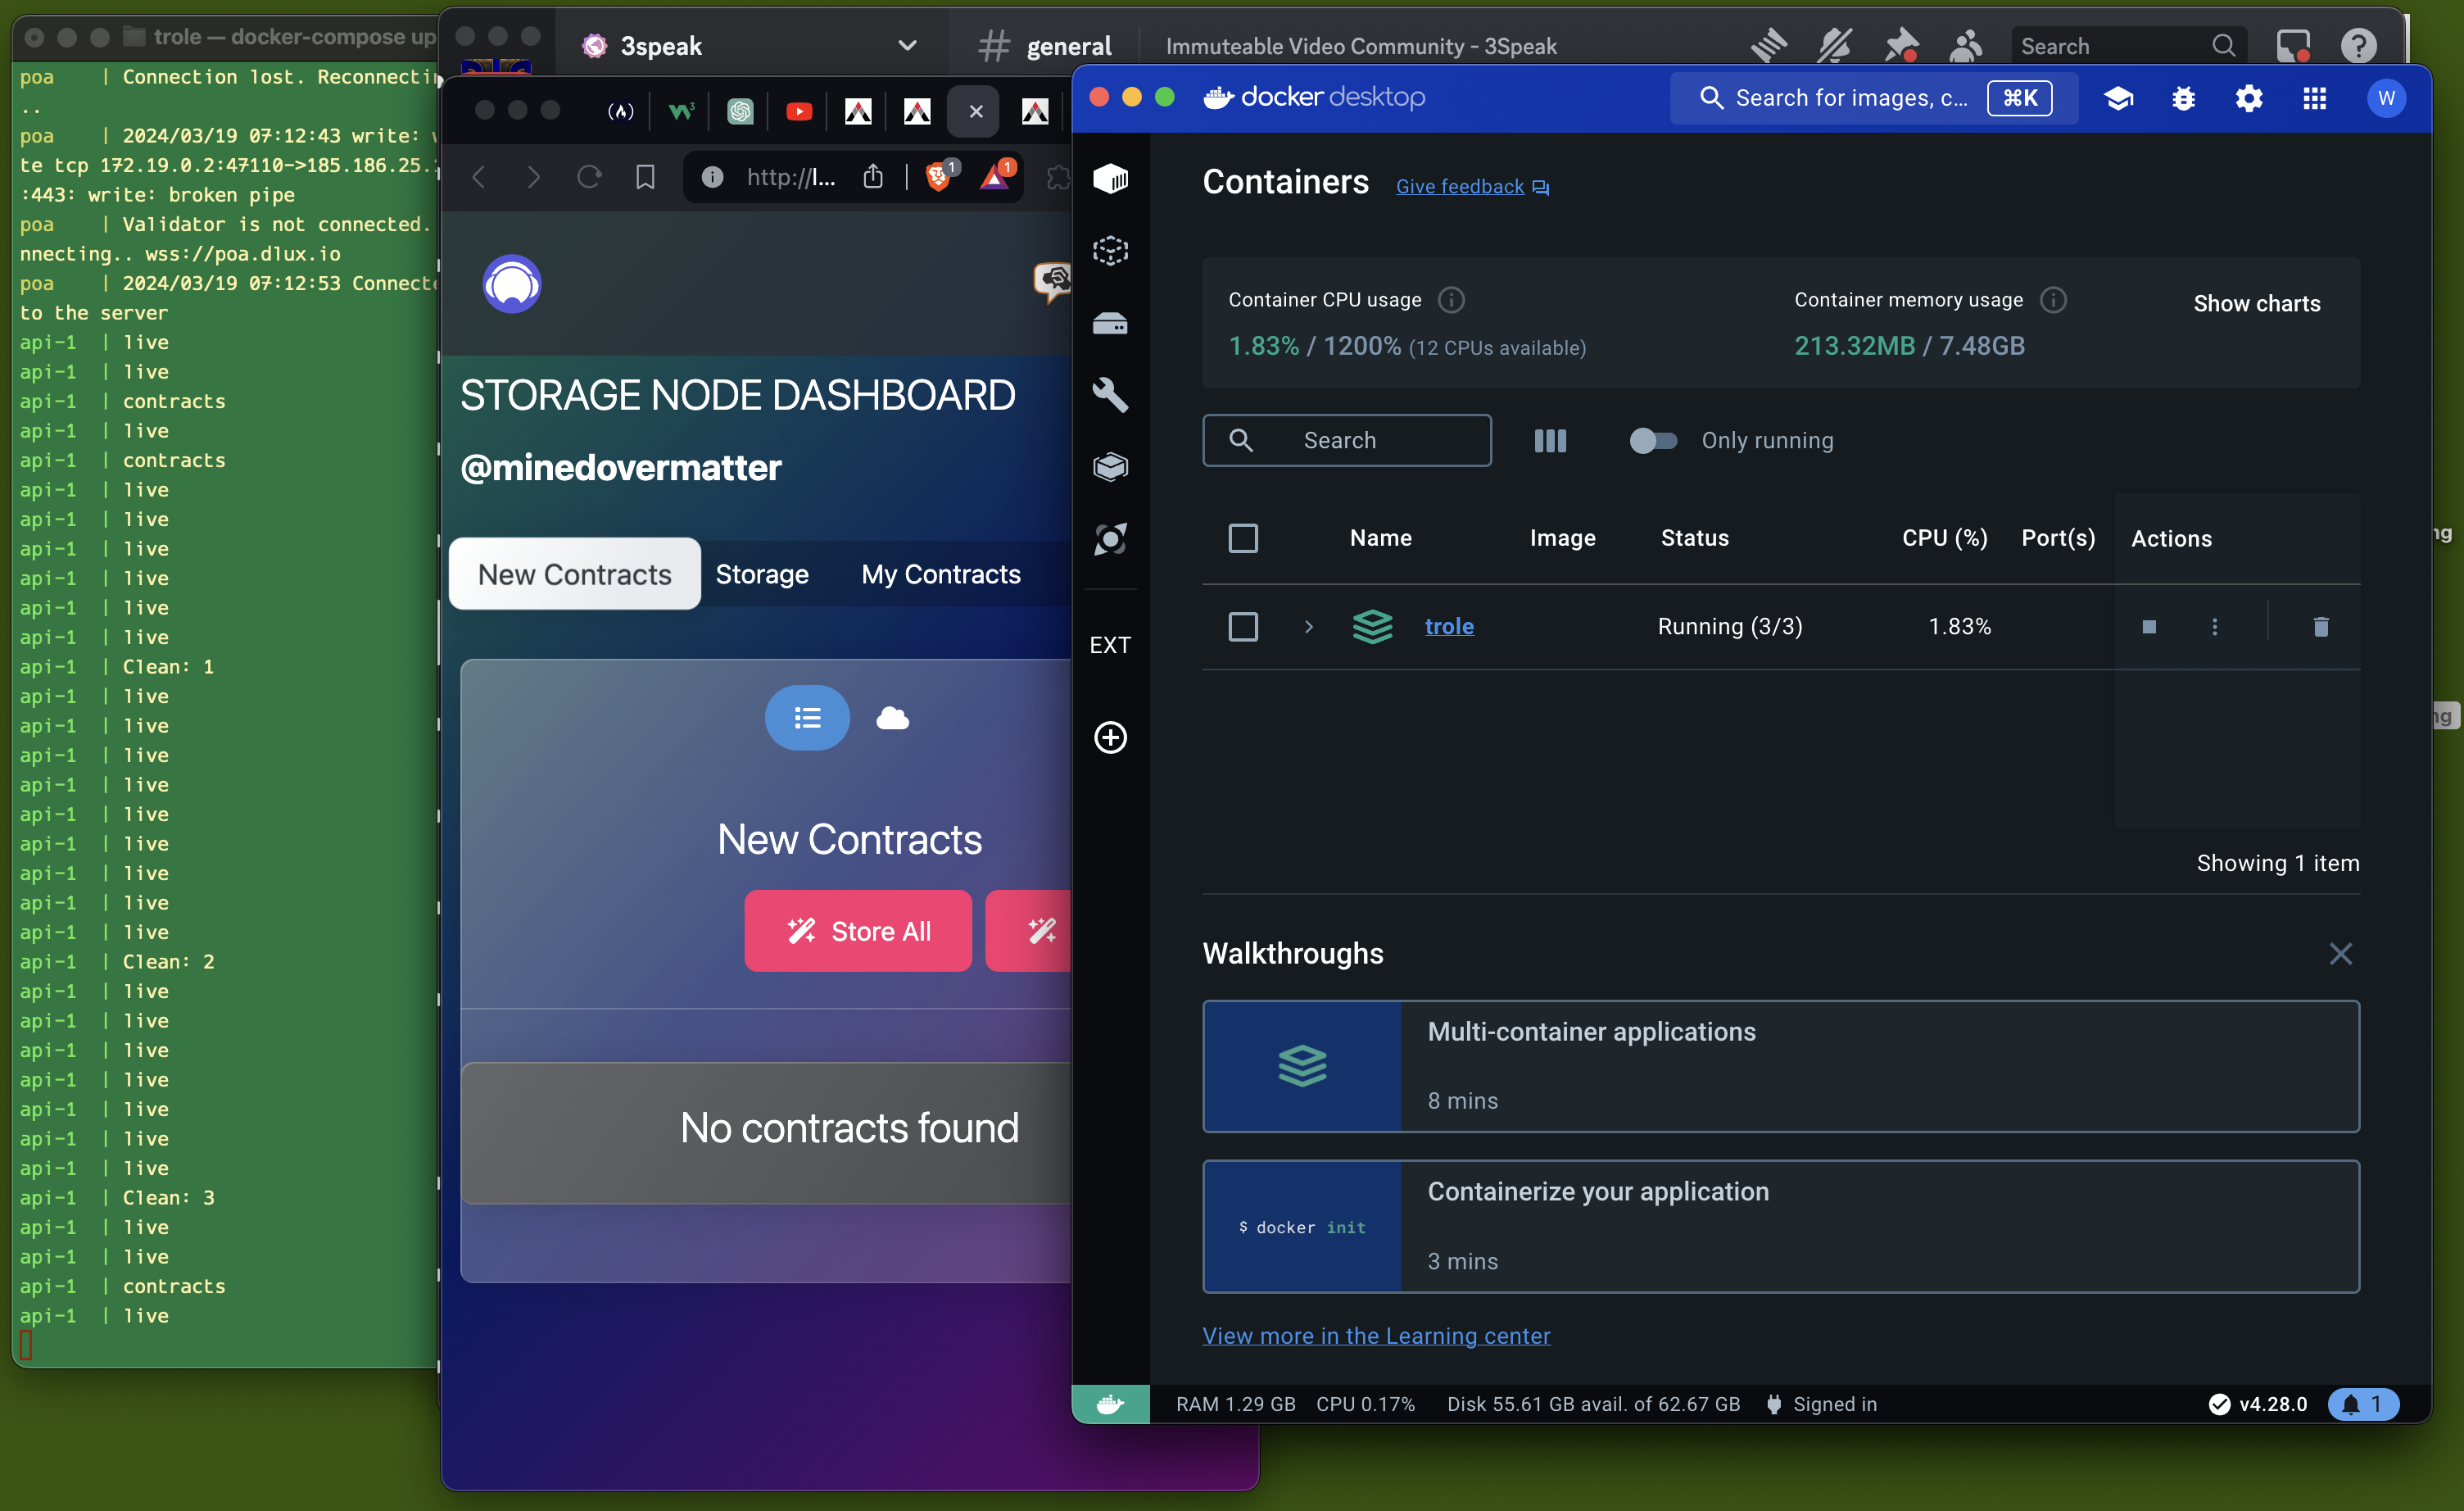Open Multi-container applications walkthrough
The image size is (2464, 1511).
[1780, 1066]
